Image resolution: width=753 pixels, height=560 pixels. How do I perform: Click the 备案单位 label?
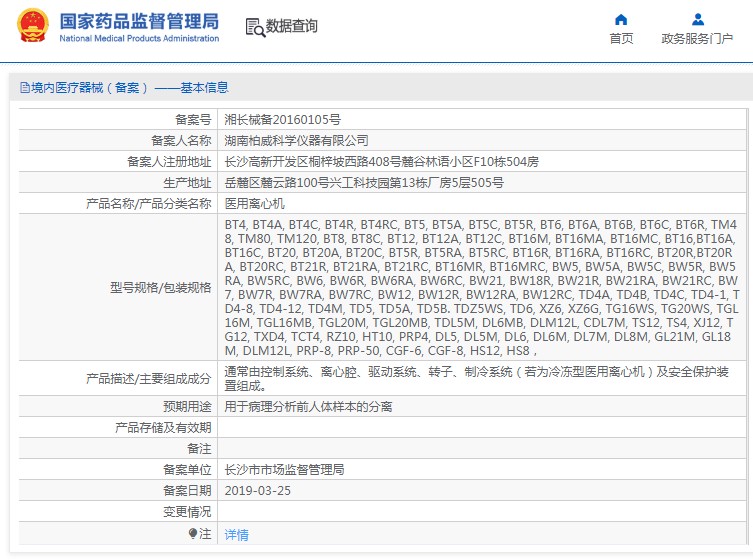tap(187, 470)
